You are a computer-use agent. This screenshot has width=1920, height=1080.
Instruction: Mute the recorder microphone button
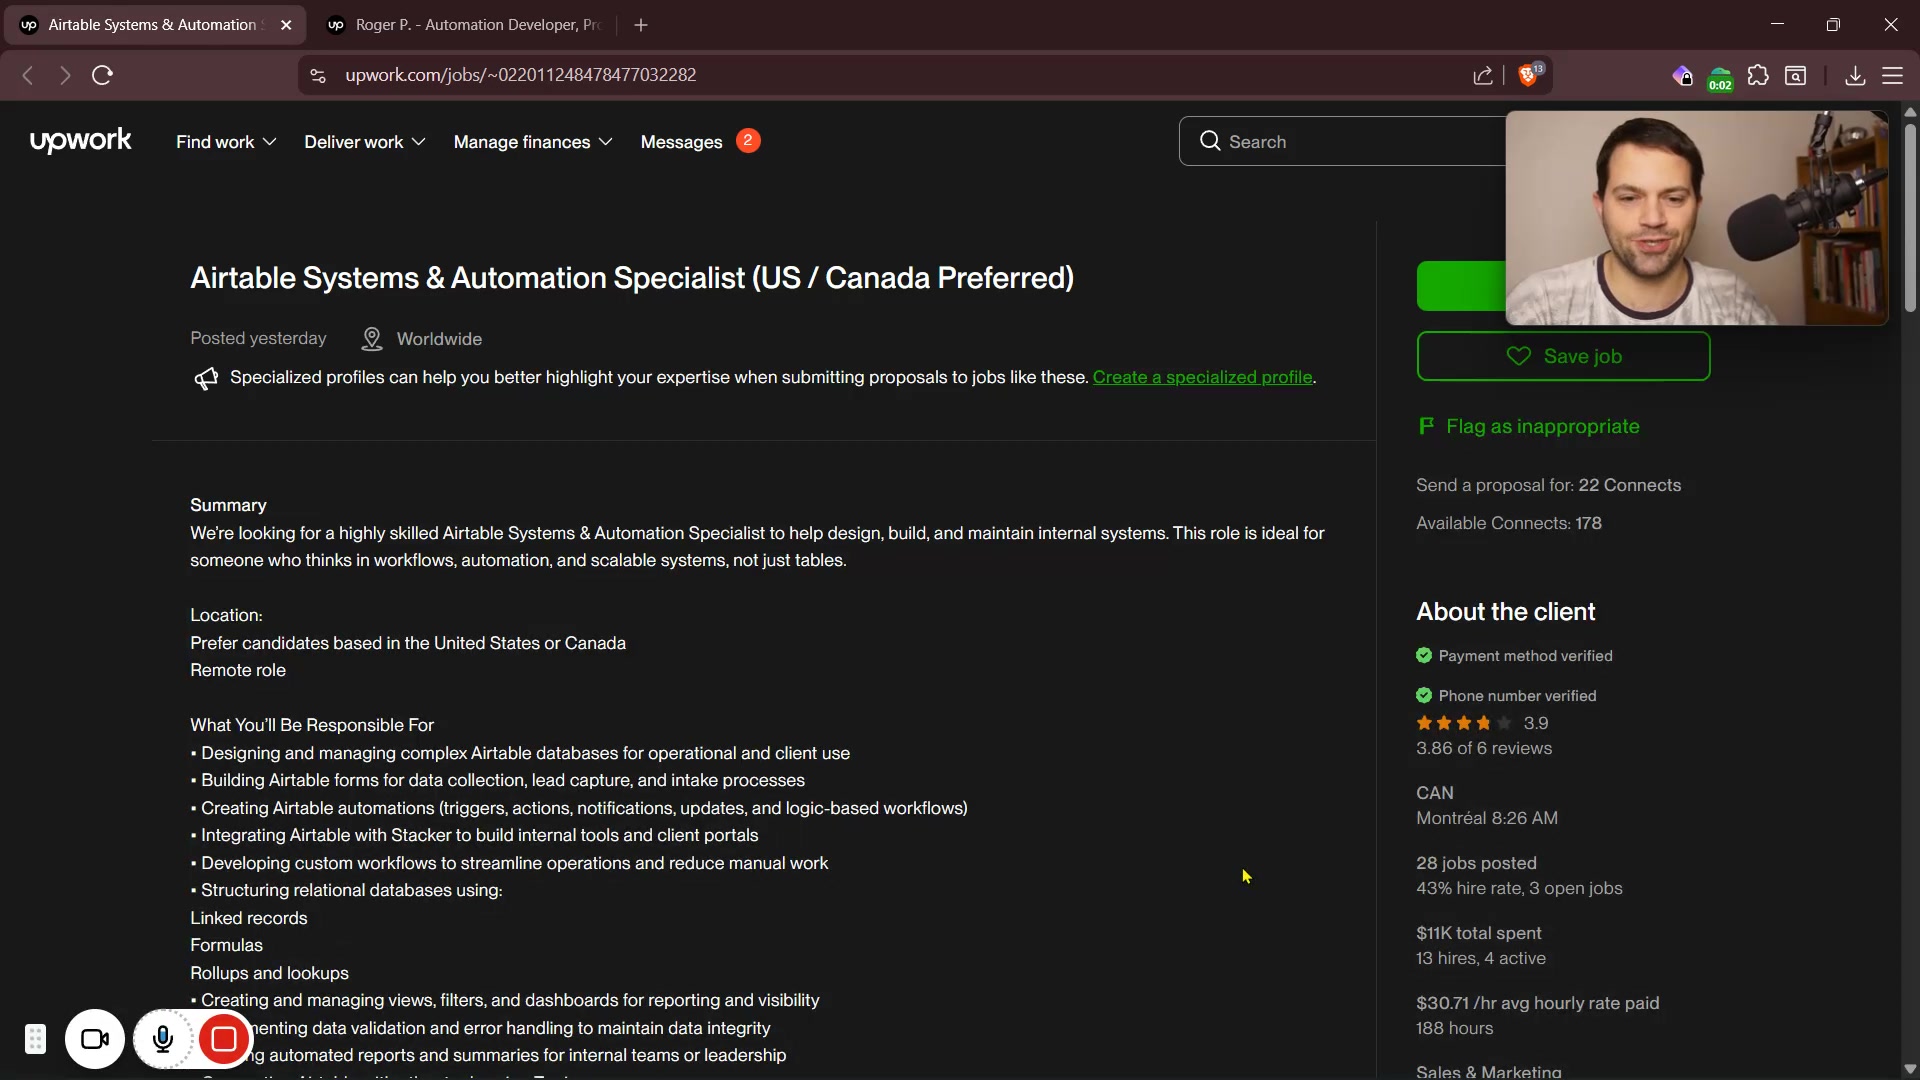(163, 1040)
